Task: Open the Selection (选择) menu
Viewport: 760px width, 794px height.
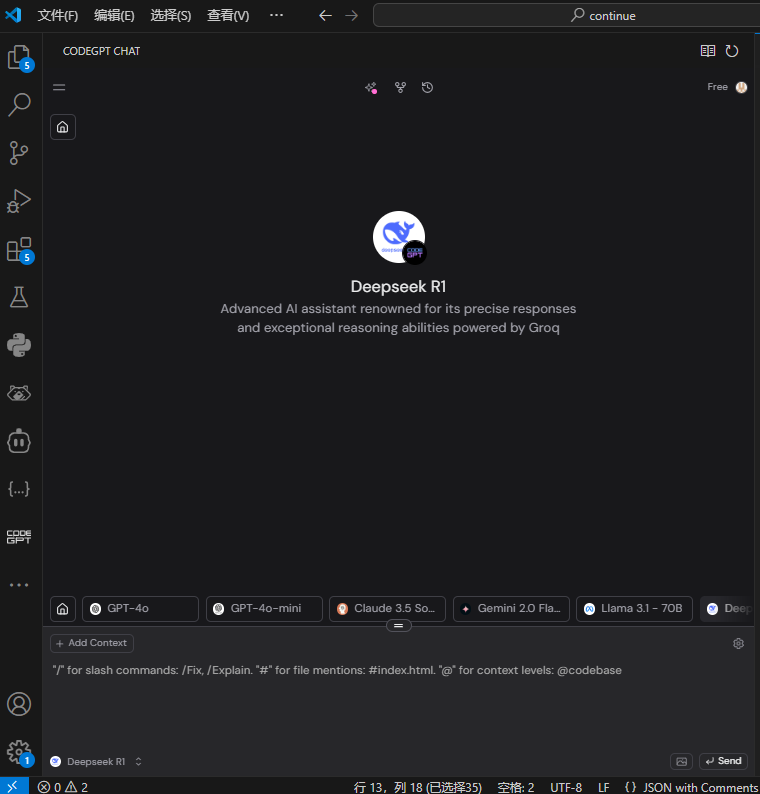Action: [x=171, y=16]
